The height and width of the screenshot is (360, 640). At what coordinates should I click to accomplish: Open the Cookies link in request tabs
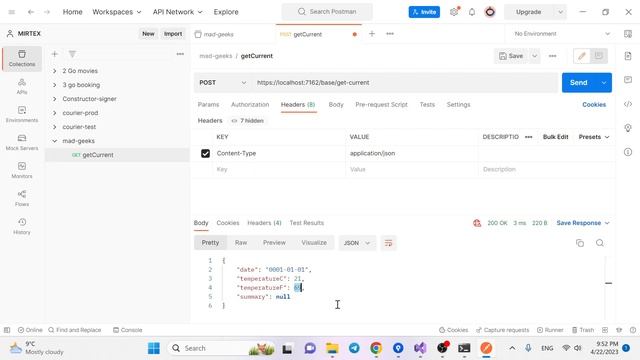(x=594, y=105)
